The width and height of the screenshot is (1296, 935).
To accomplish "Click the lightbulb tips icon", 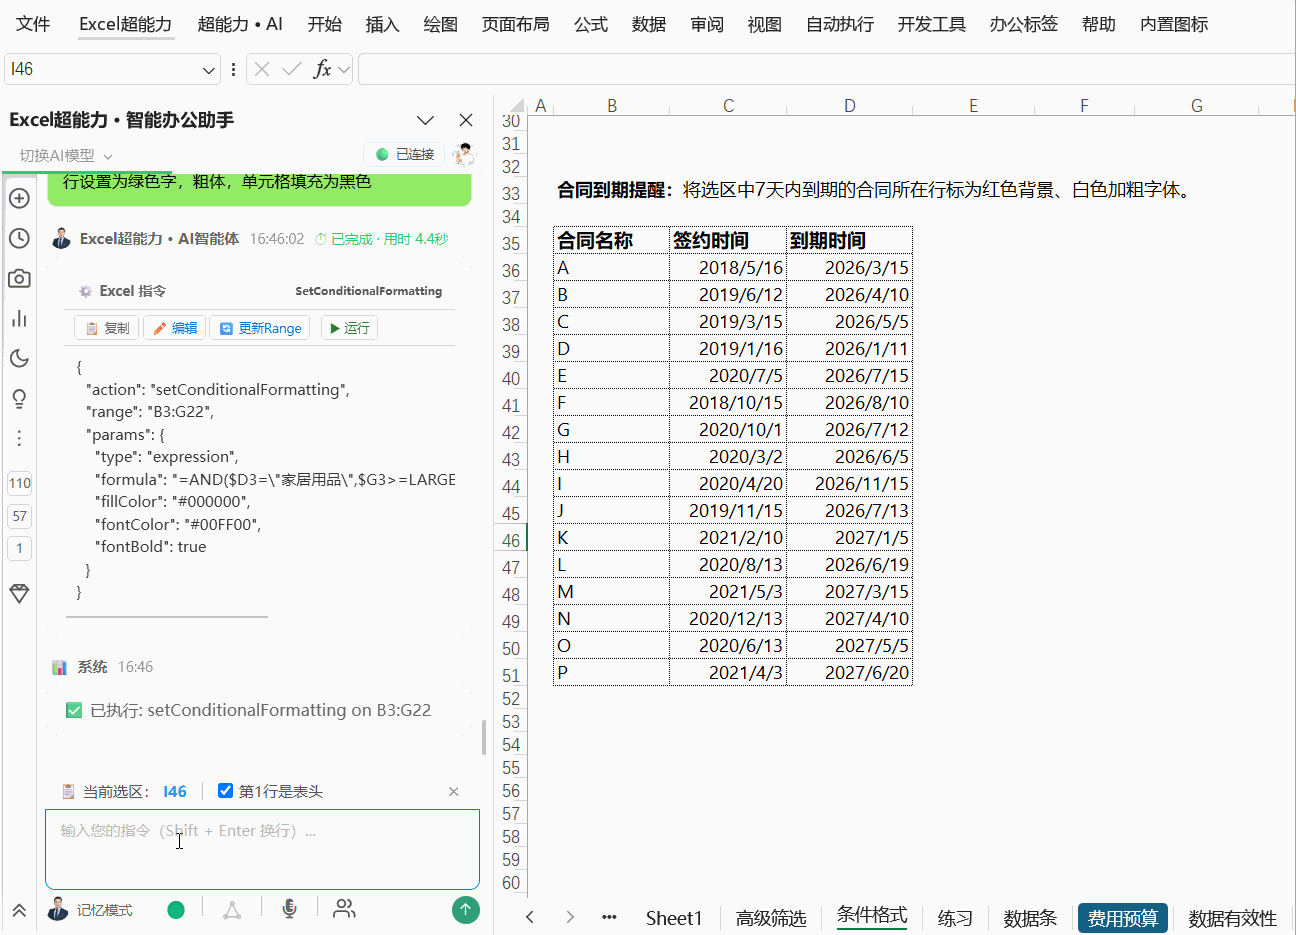I will [x=19, y=399].
